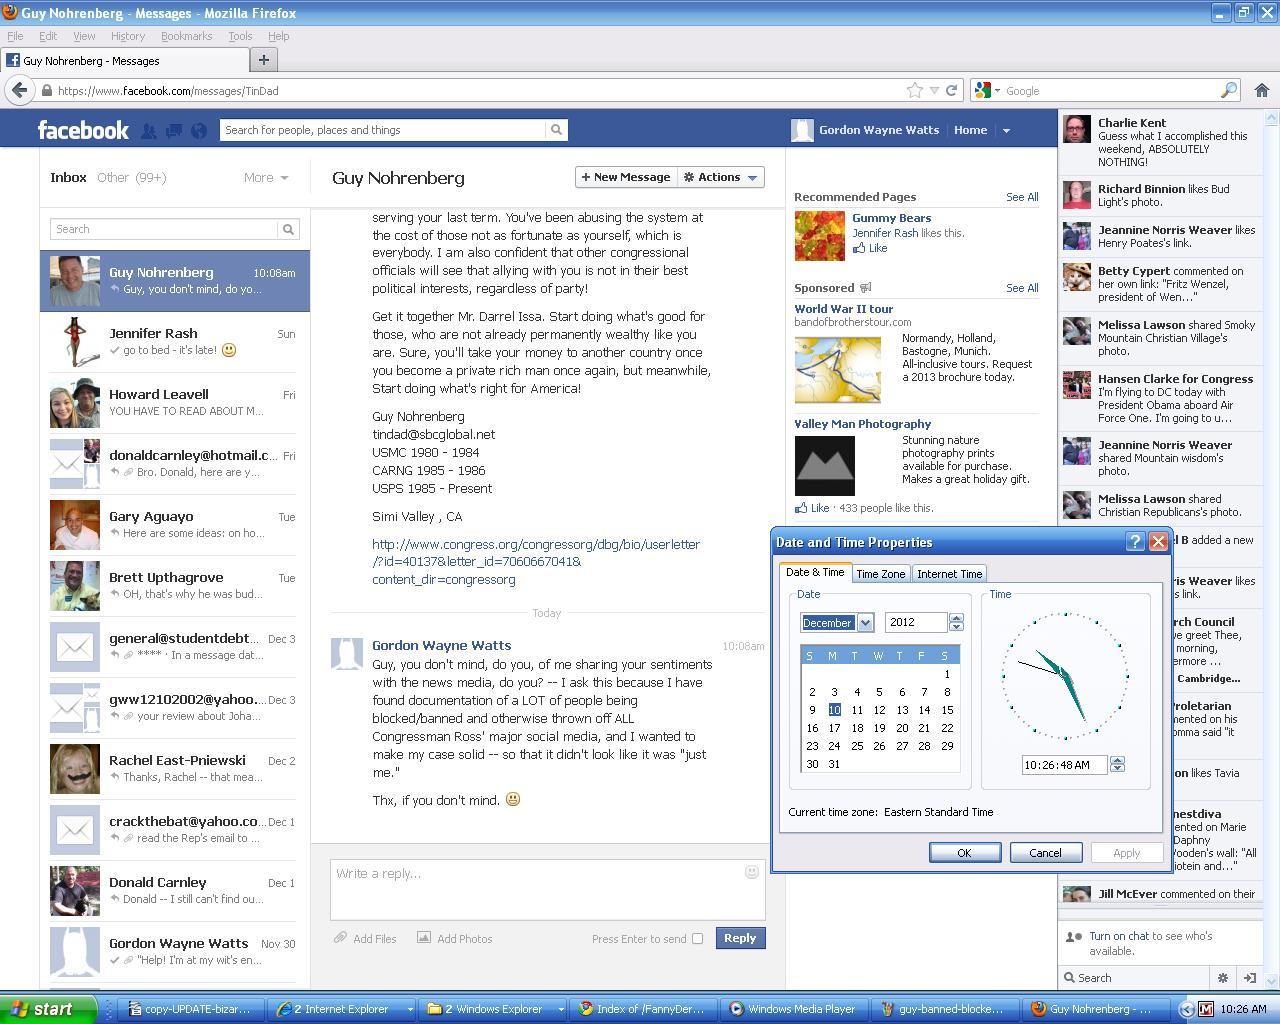Viewport: 1280px width, 1024px height.
Task: Click the Home link in Facebook header
Action: tap(970, 130)
